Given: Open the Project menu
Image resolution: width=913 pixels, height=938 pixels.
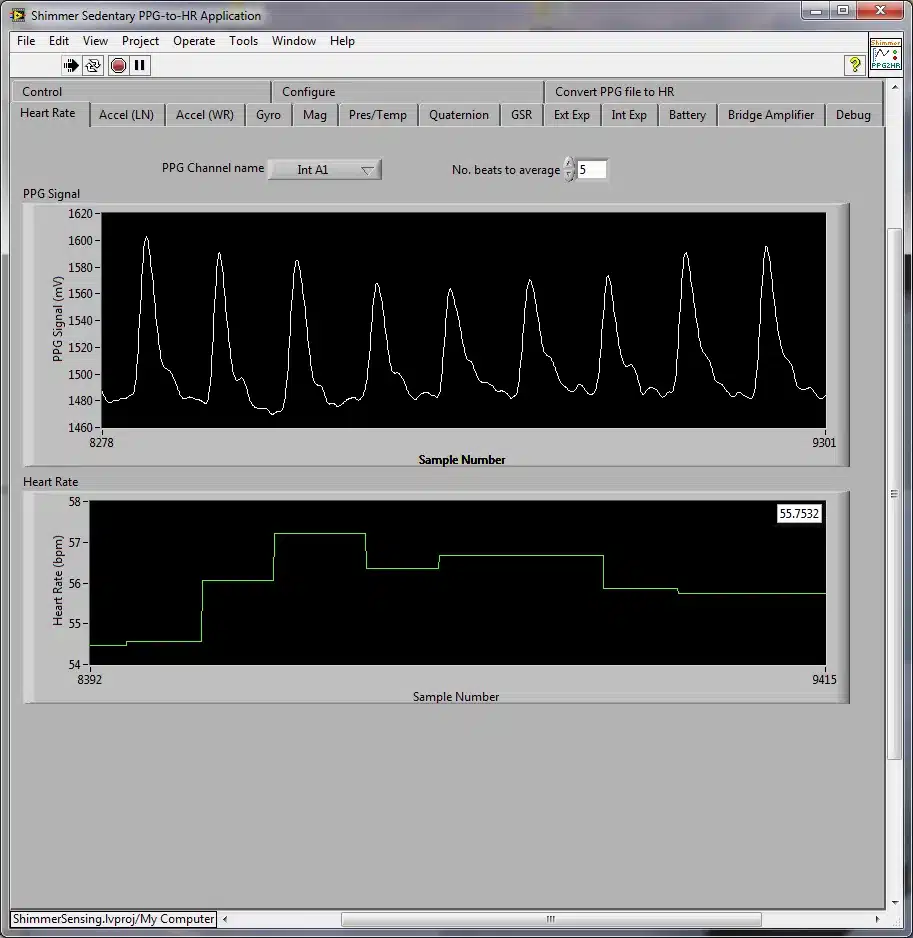Looking at the screenshot, I should [x=141, y=41].
